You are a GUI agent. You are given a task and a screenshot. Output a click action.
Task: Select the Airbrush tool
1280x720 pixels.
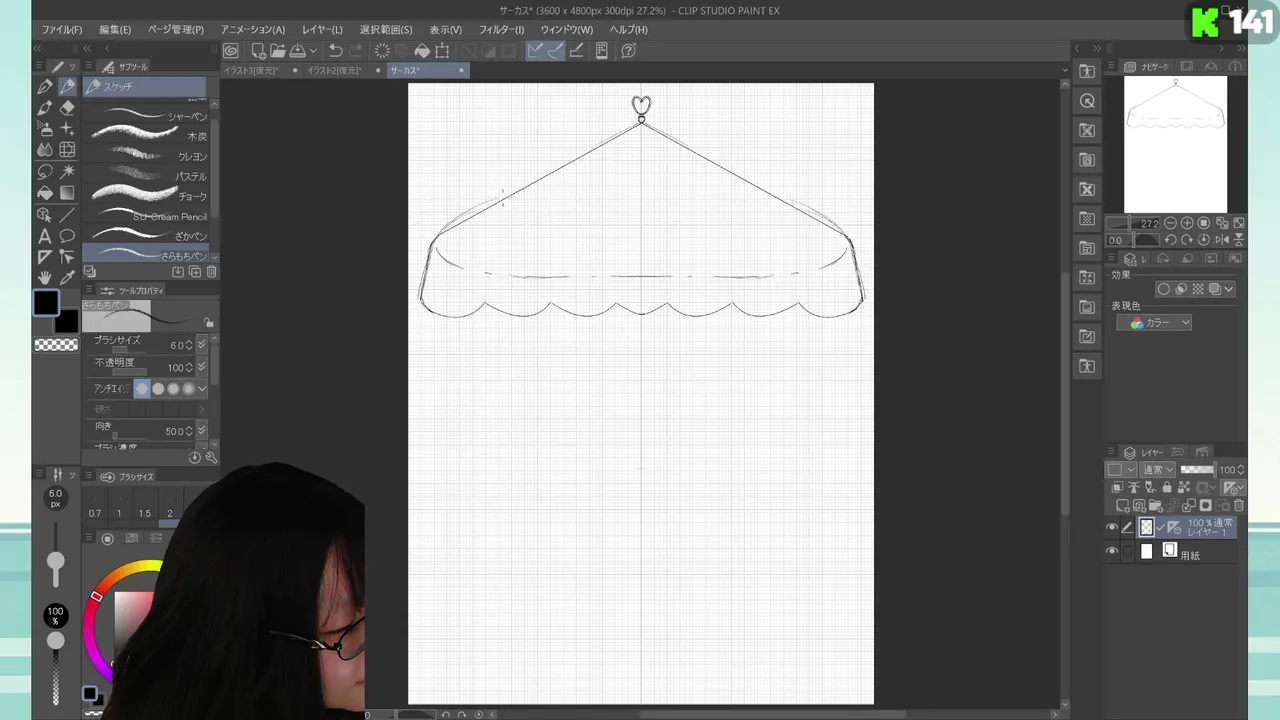coord(45,129)
